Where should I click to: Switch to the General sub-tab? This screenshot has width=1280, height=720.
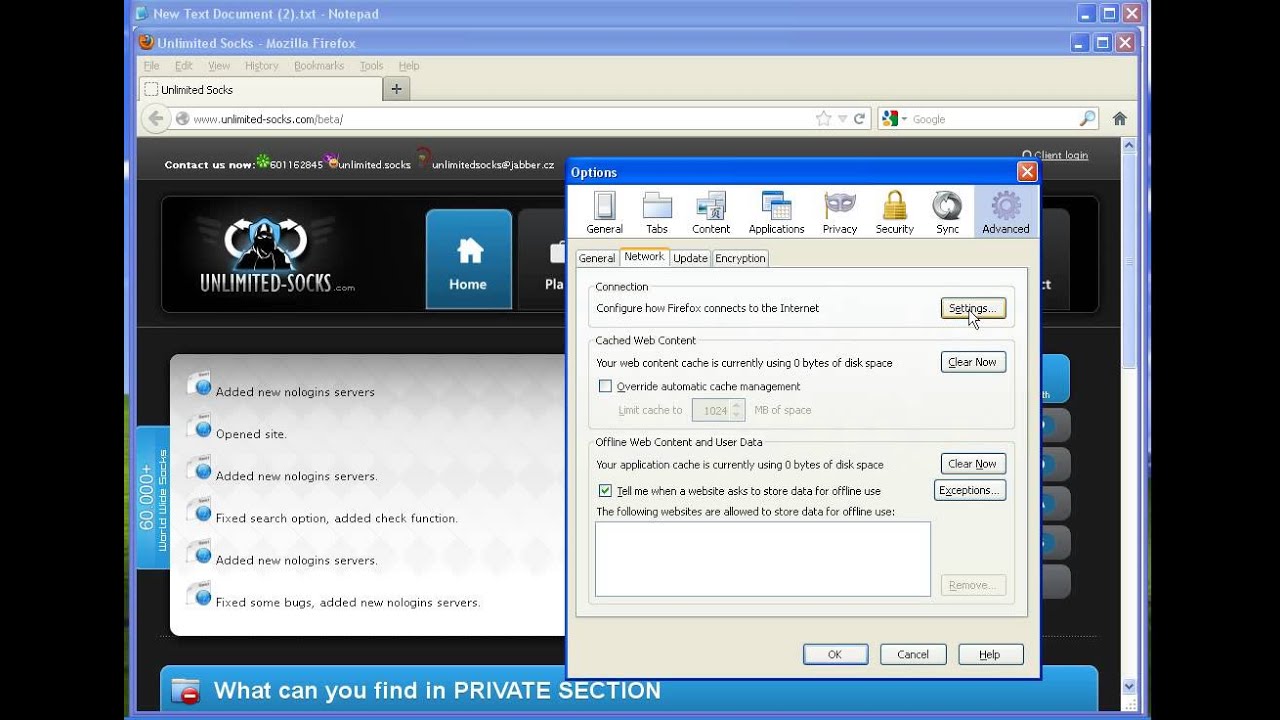[596, 258]
